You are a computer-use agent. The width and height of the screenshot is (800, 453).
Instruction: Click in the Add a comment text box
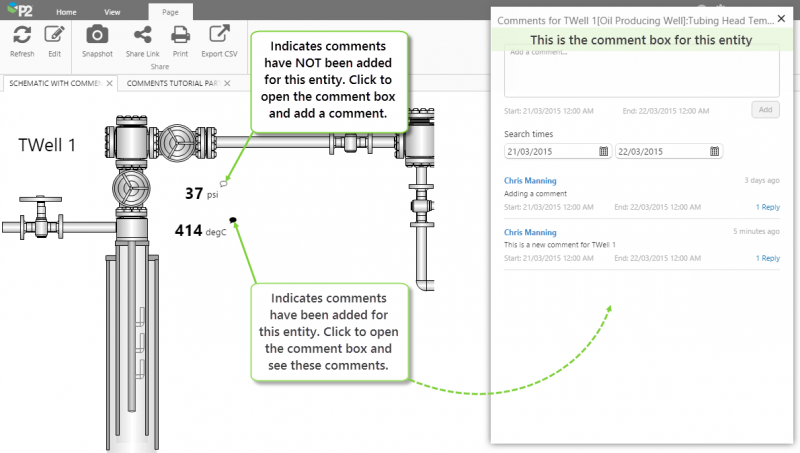tap(641, 71)
